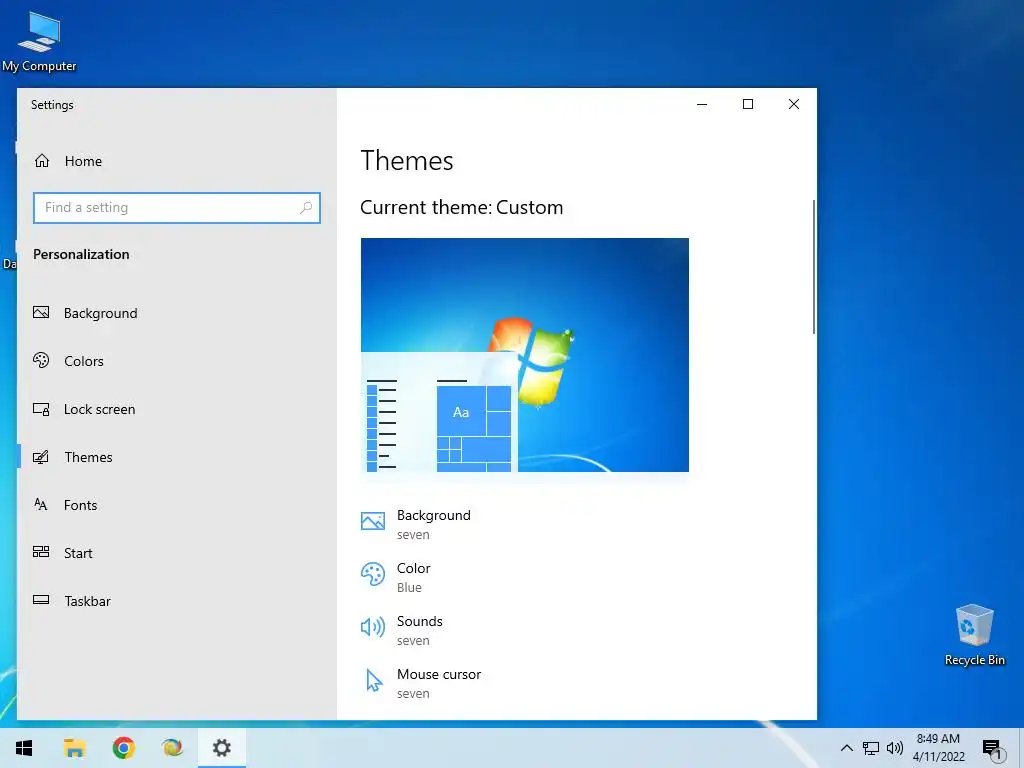The height and width of the screenshot is (768, 1024).
Task: Click the Taskbar bar icon
Action: (x=41, y=600)
